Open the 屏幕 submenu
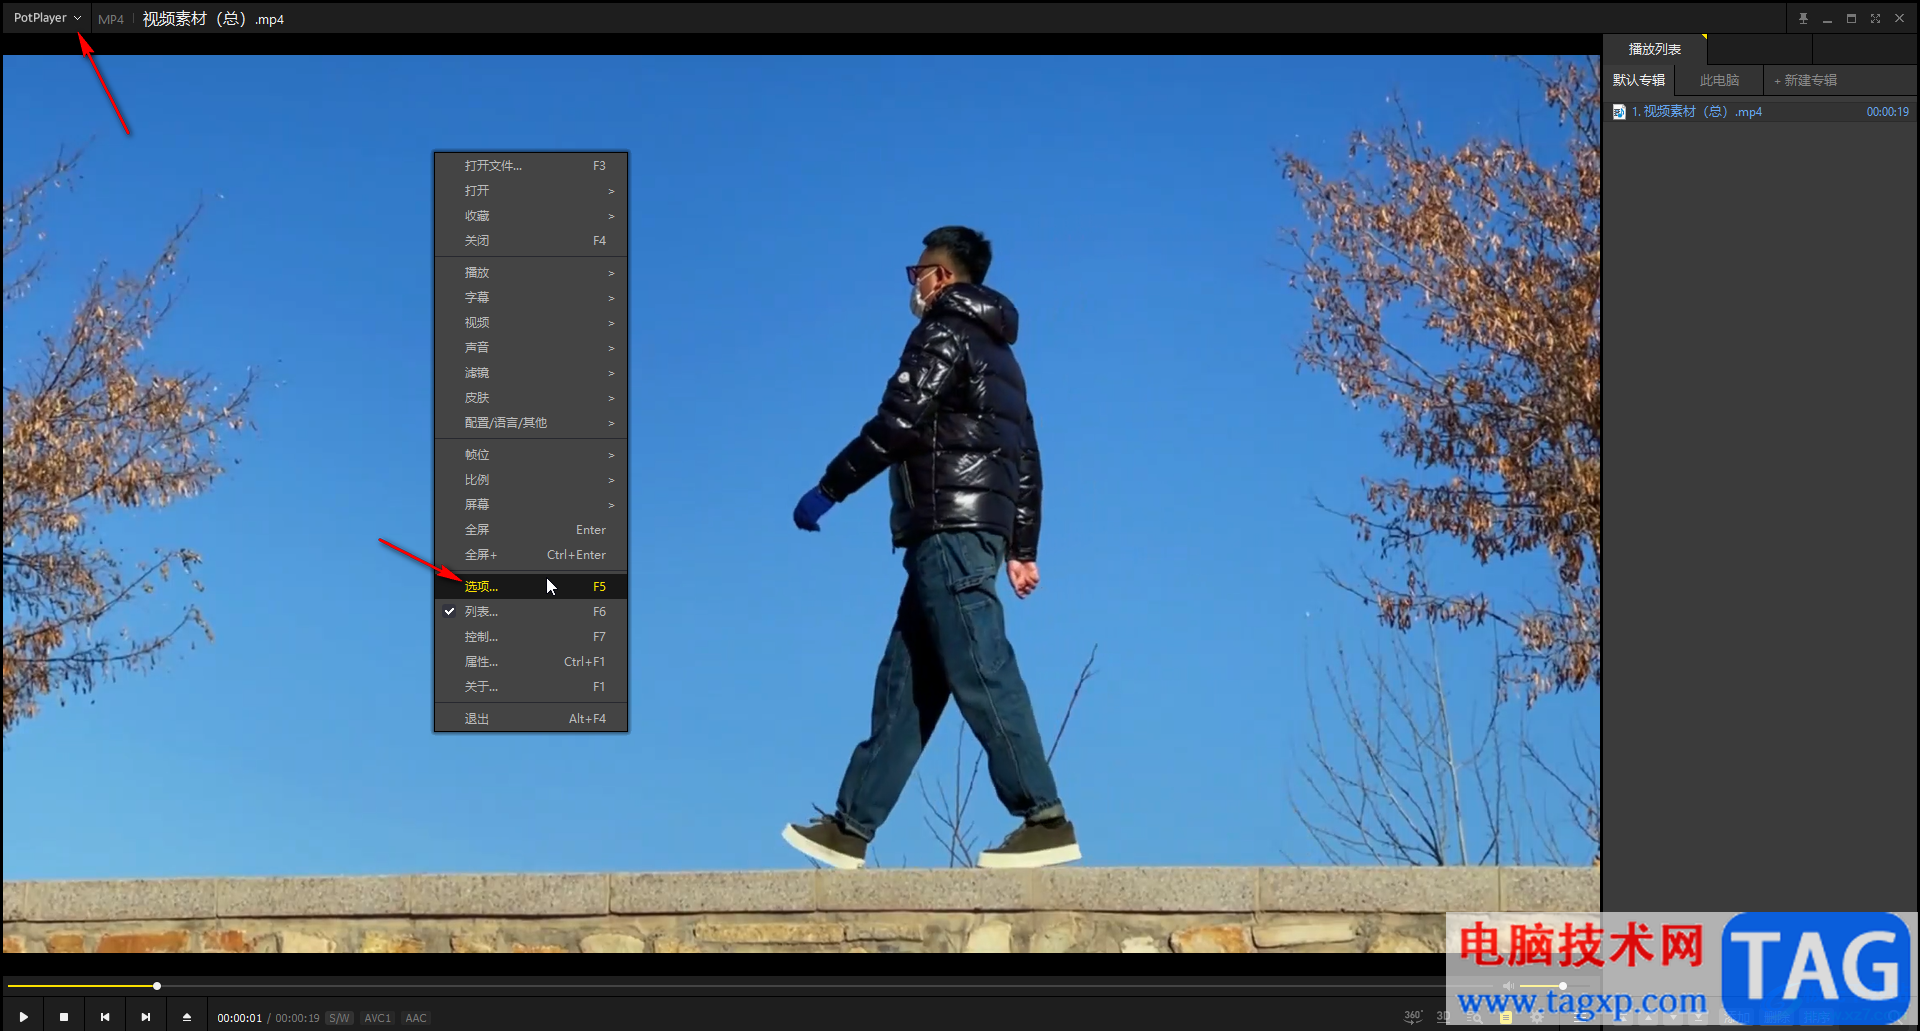 point(531,505)
